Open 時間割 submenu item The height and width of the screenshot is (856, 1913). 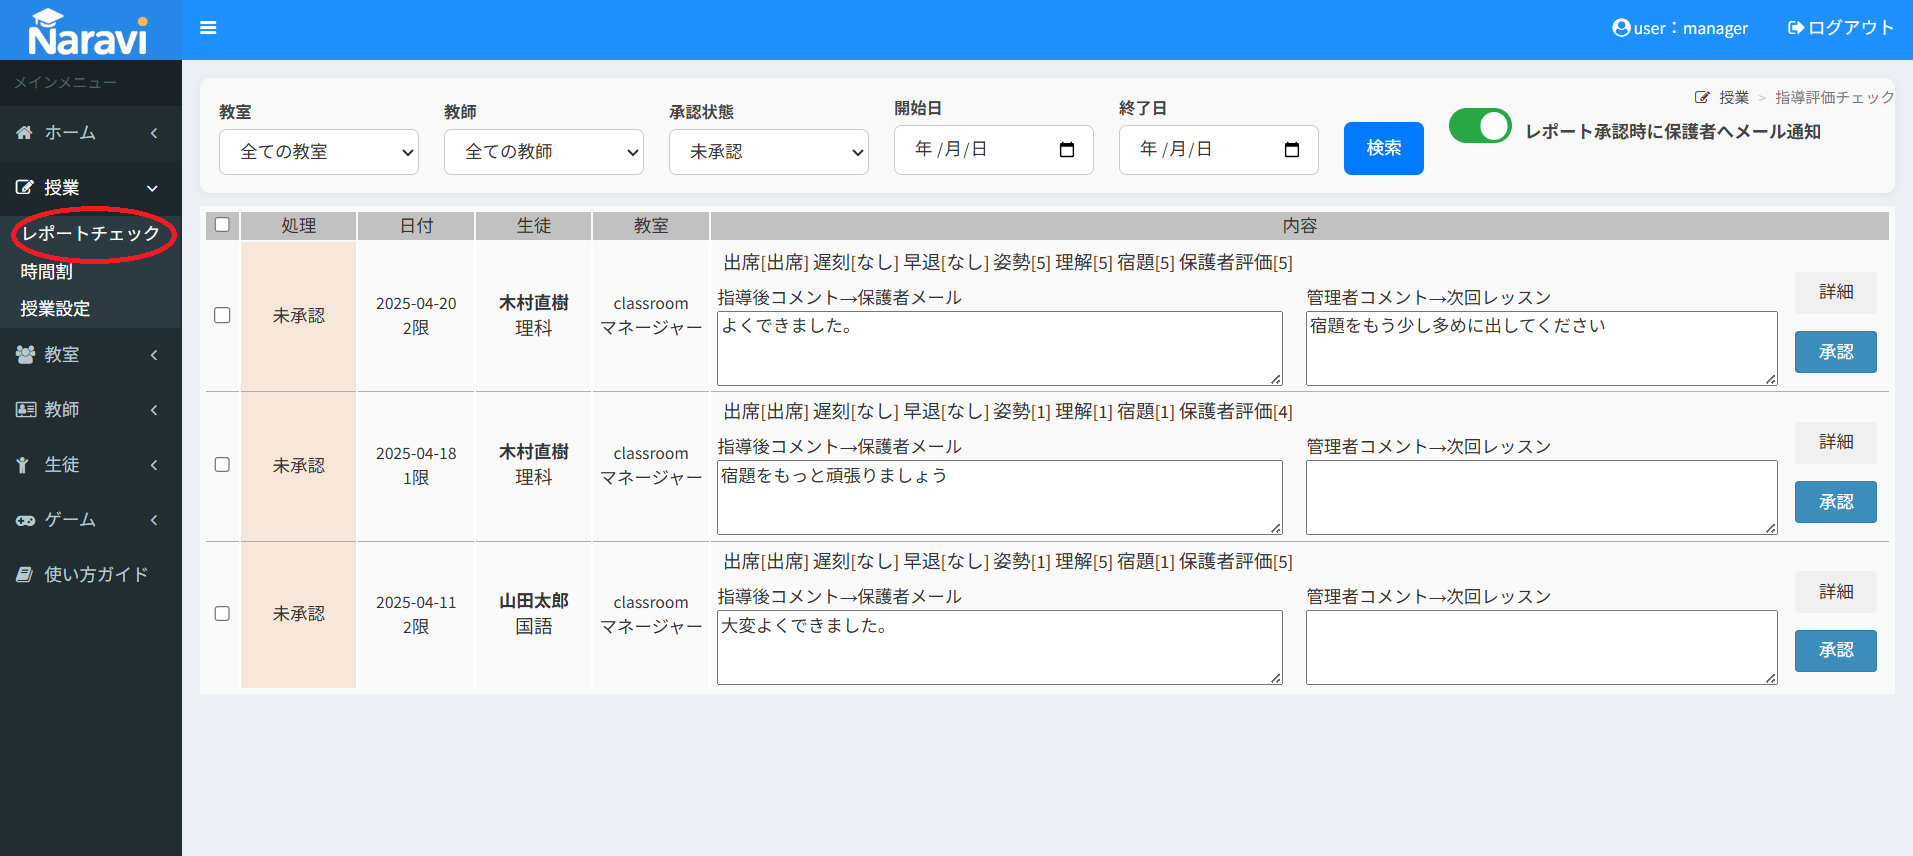(x=46, y=272)
